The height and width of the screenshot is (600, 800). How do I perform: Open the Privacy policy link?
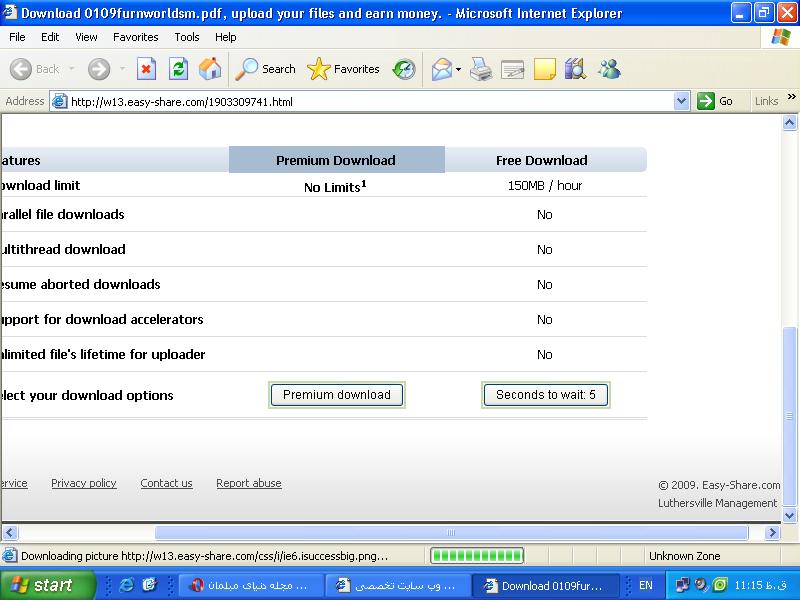click(x=84, y=483)
